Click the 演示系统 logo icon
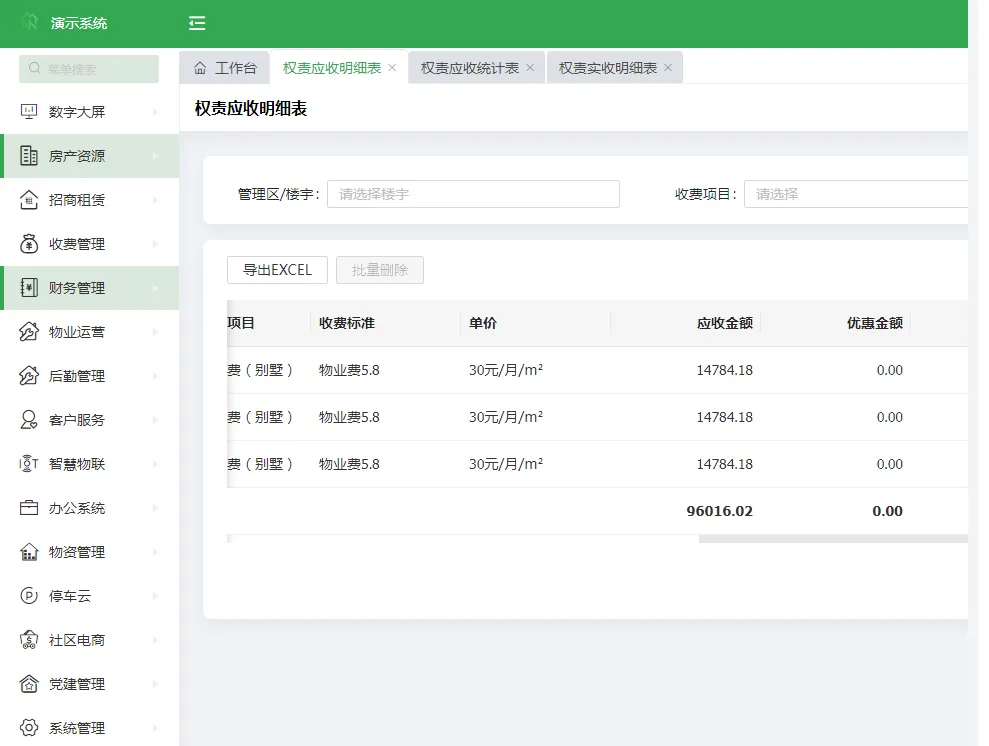Viewport: 989px width, 746px height. (x=30, y=23)
